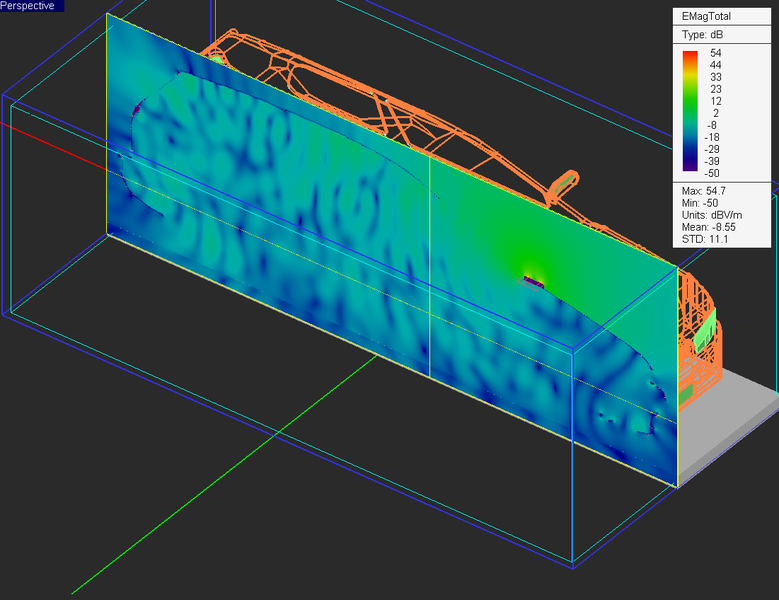Click the Type: dB legend row
This screenshot has width=779, height=600.
tap(701, 35)
